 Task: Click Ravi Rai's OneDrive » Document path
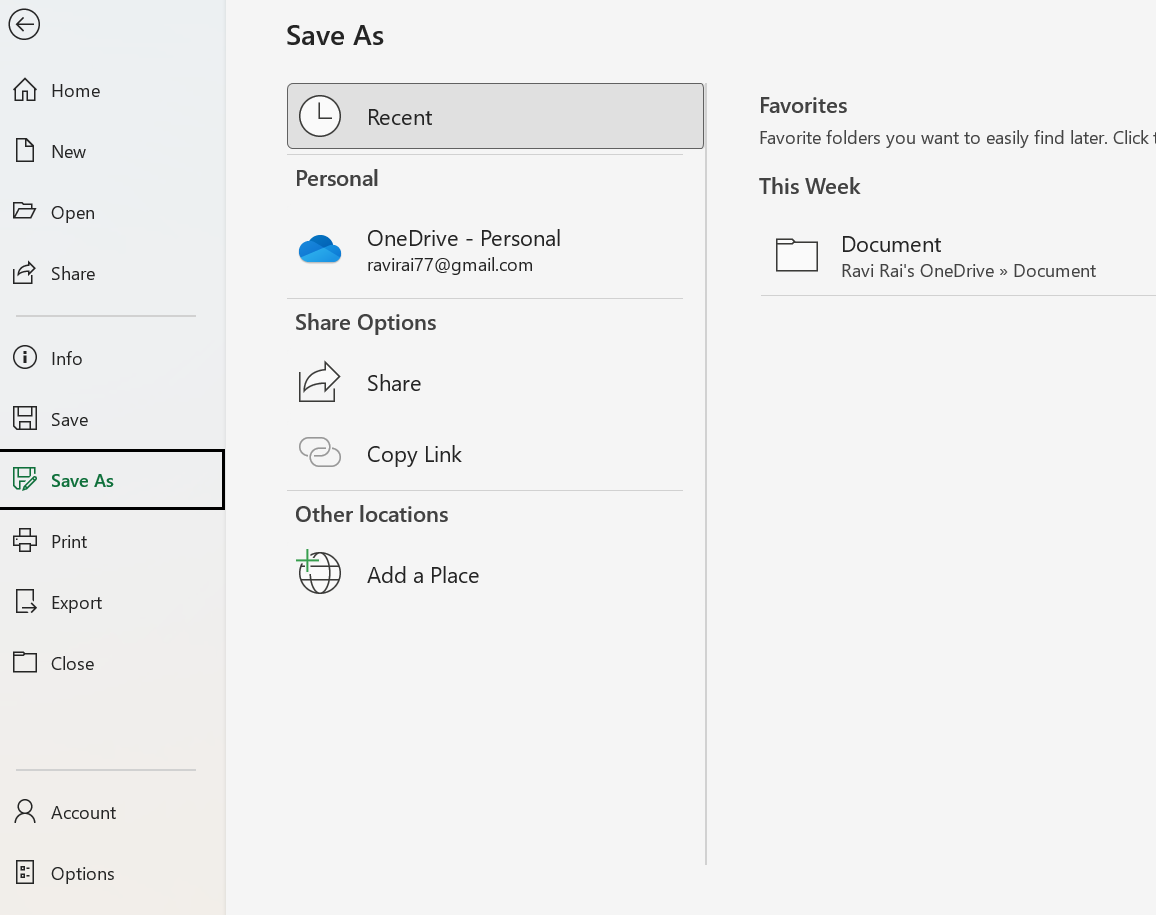968,271
